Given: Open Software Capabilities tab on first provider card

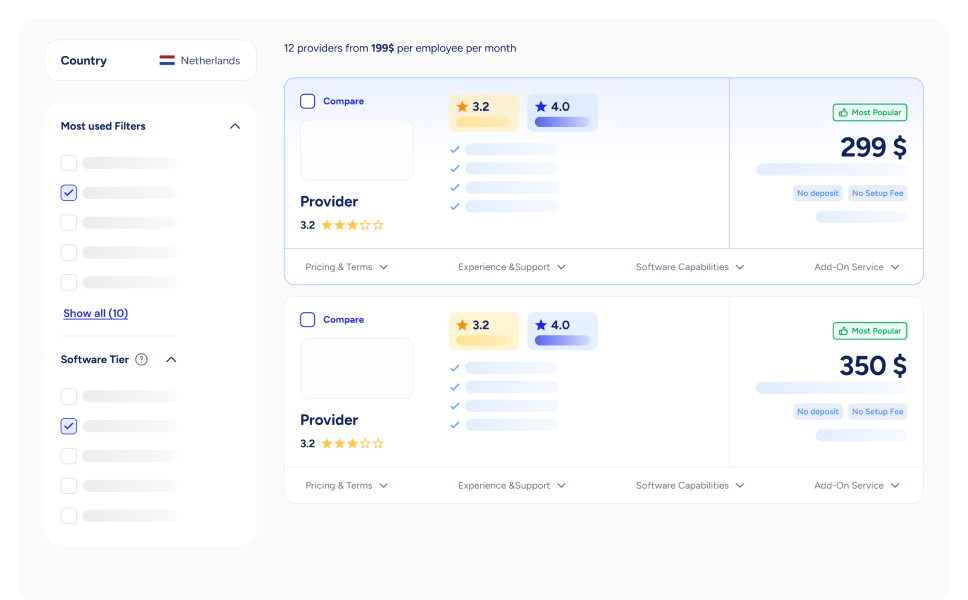Looking at the screenshot, I should pos(689,268).
